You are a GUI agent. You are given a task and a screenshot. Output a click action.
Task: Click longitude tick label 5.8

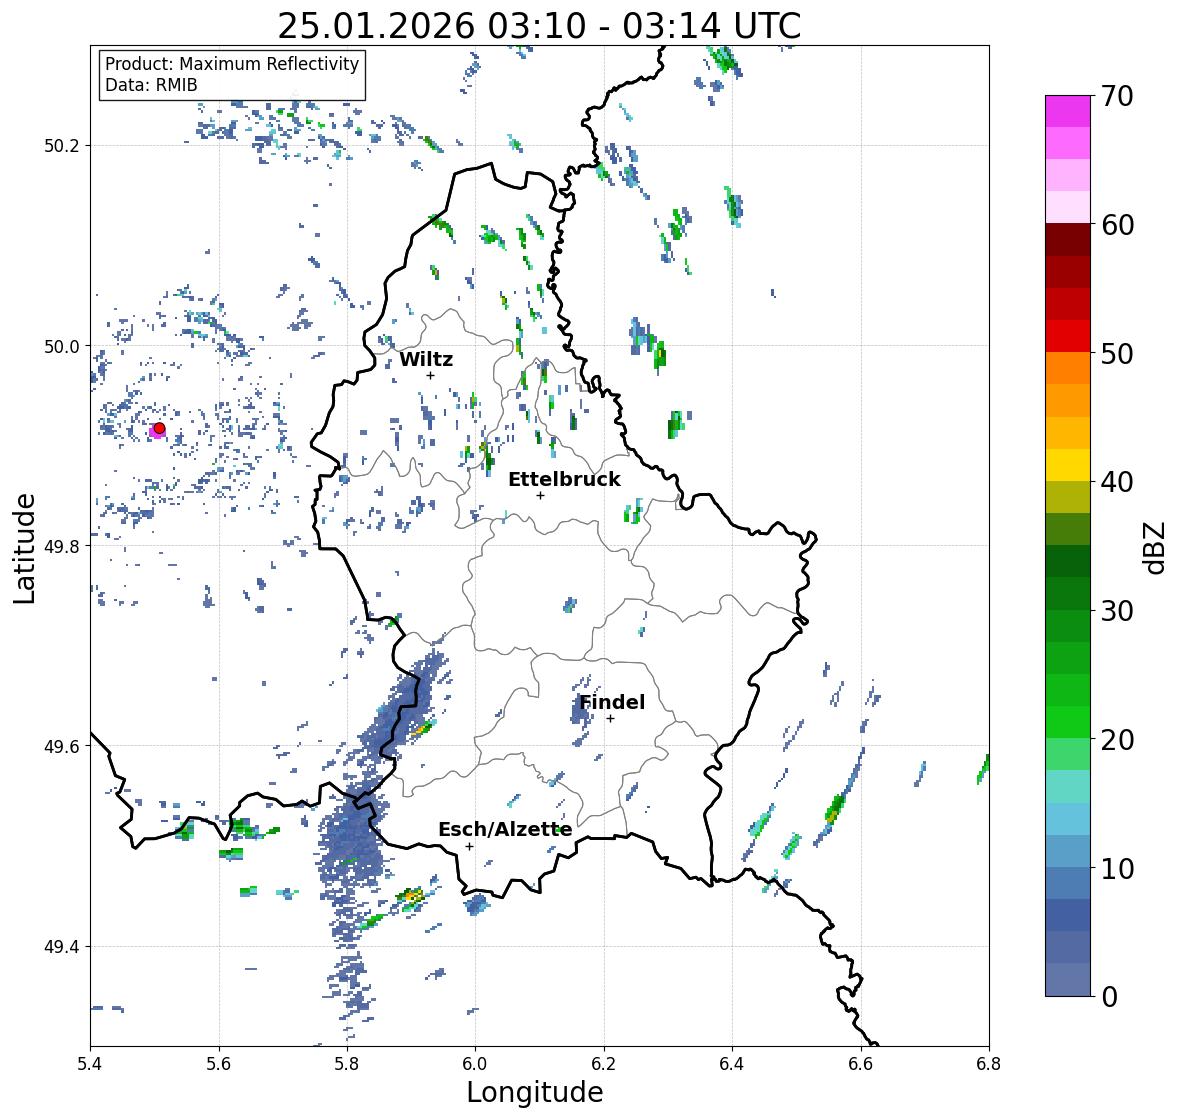pos(347,1064)
